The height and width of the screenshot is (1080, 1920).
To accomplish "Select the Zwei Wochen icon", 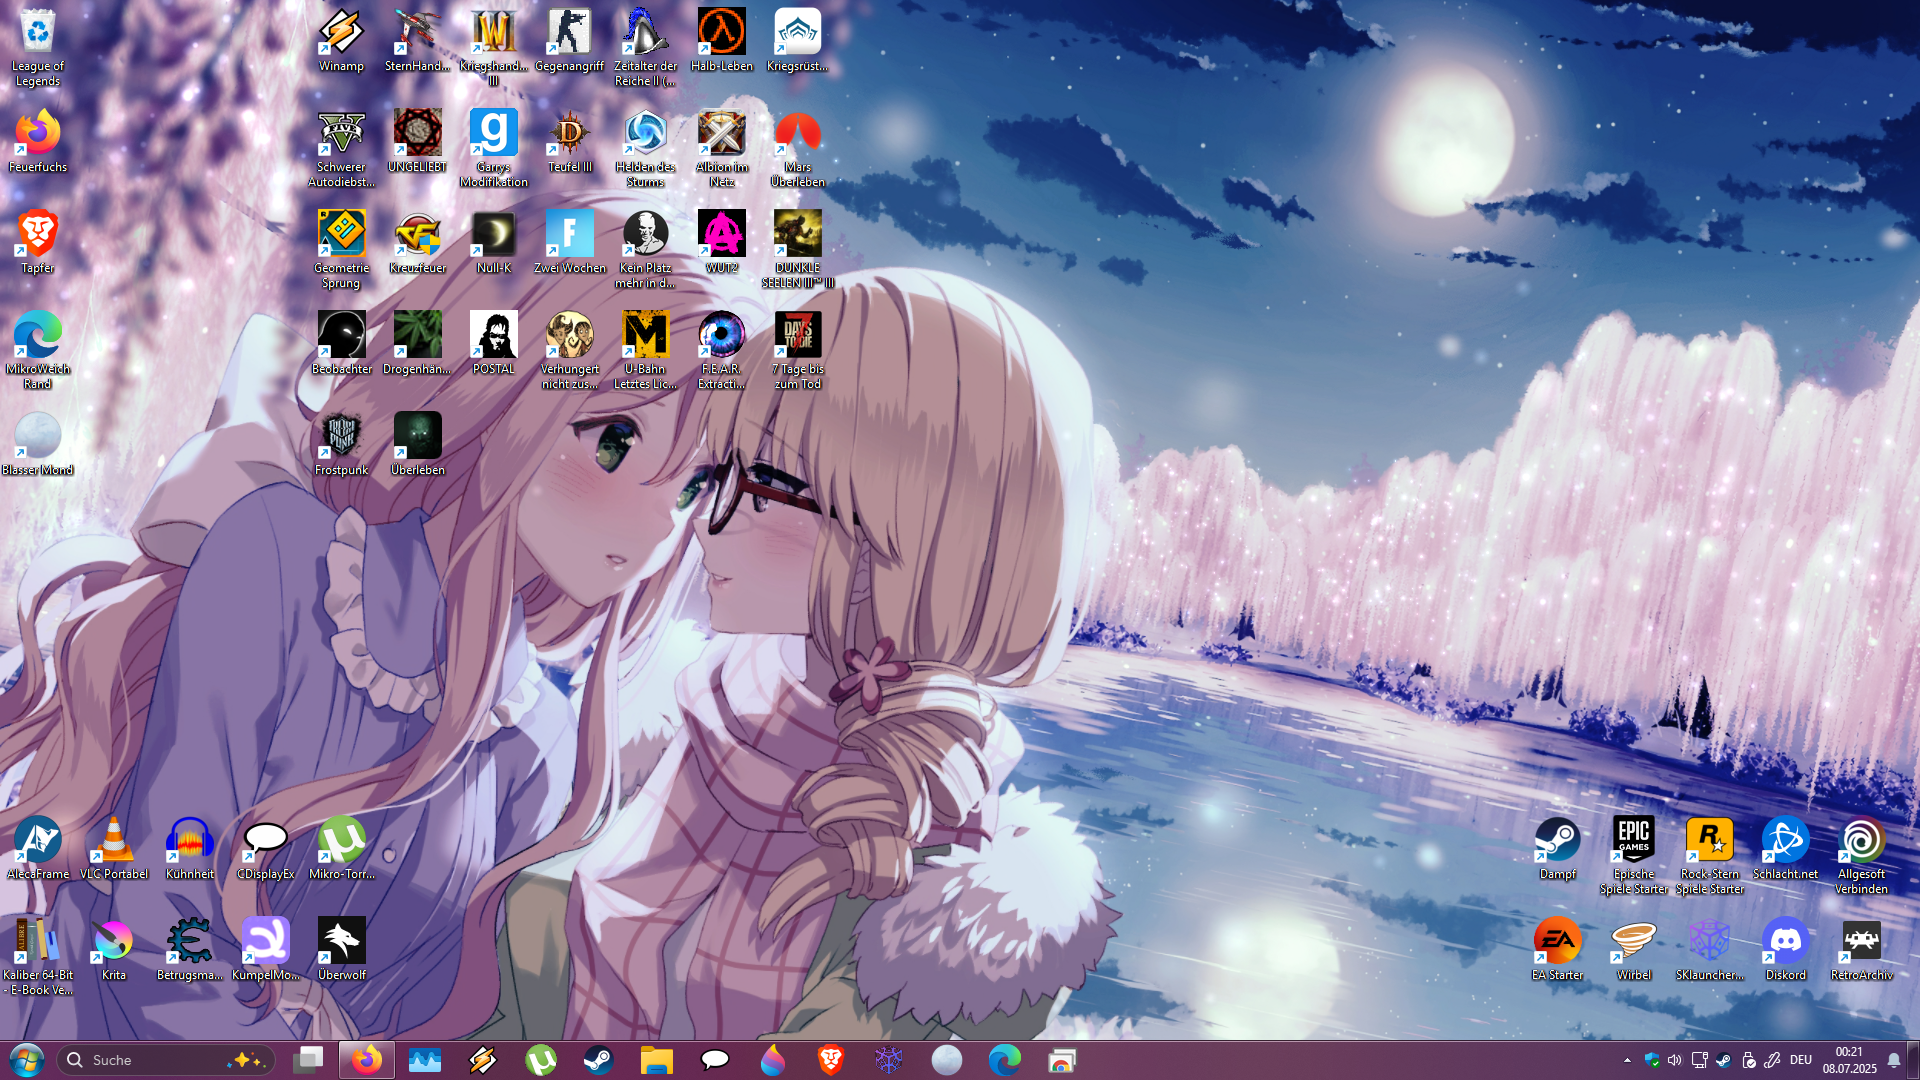I will coord(570,242).
